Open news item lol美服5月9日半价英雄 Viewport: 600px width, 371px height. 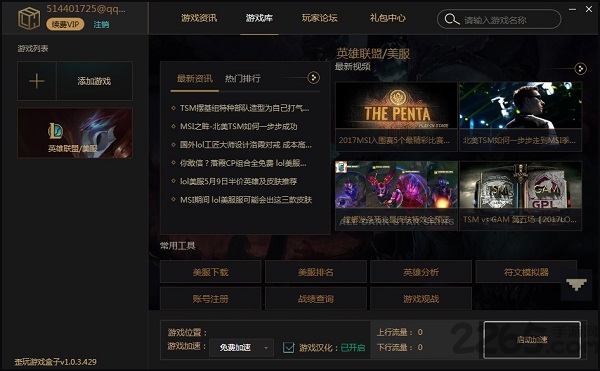(238, 181)
